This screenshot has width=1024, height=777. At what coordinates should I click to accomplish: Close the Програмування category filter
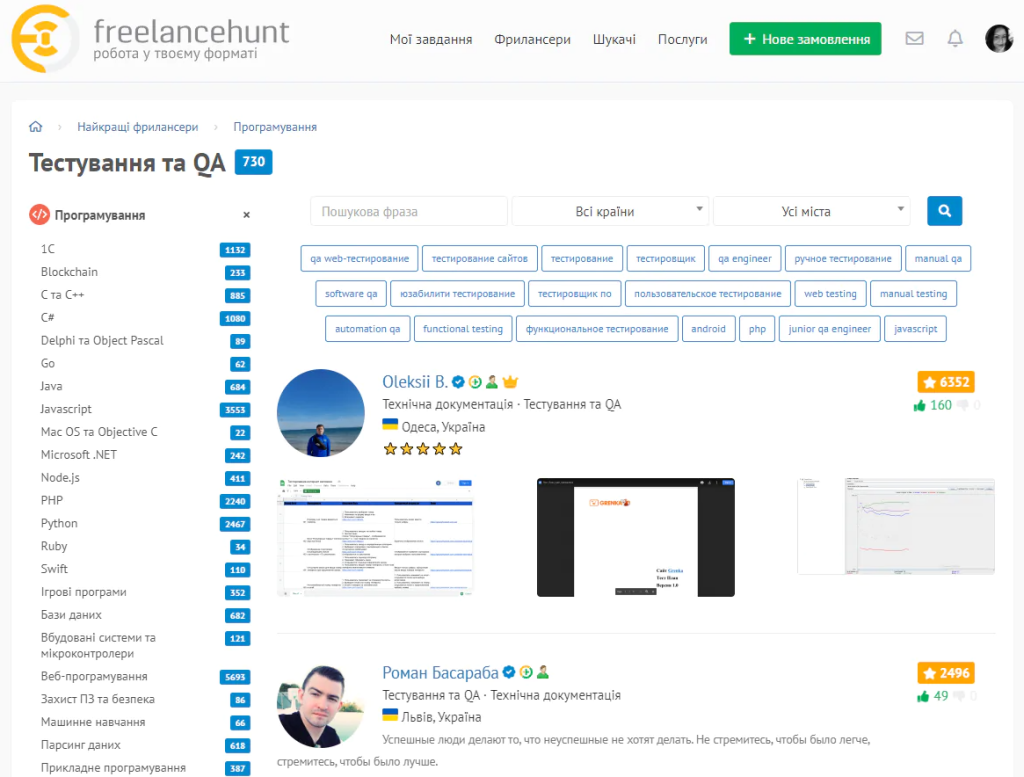coord(246,215)
